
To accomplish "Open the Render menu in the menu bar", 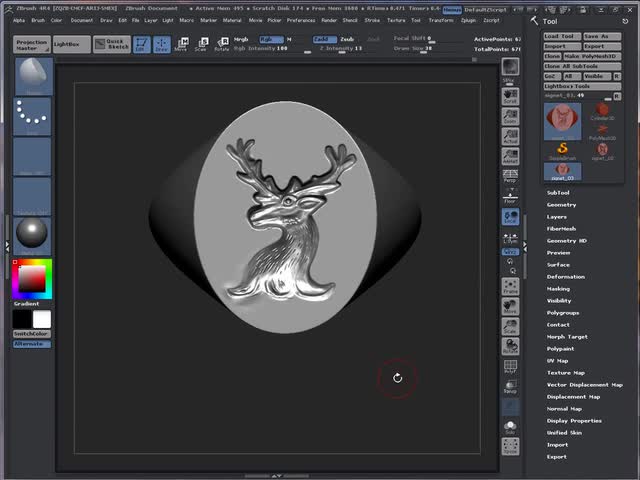I will pos(329,20).
